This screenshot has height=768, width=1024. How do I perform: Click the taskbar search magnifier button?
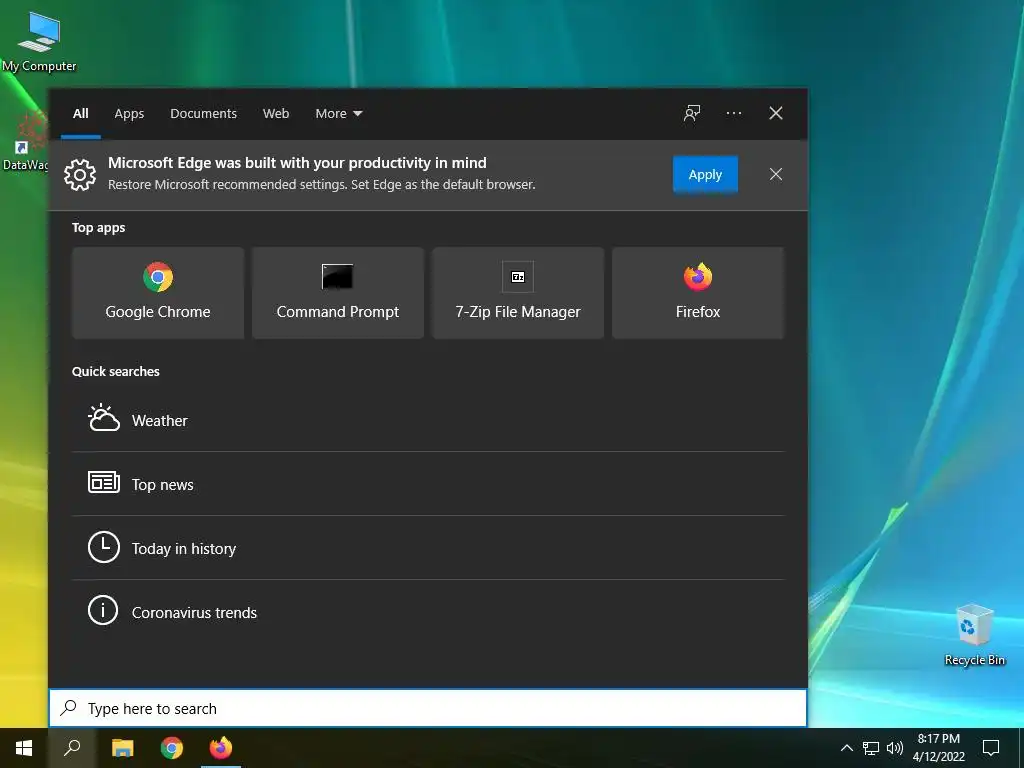coord(72,748)
